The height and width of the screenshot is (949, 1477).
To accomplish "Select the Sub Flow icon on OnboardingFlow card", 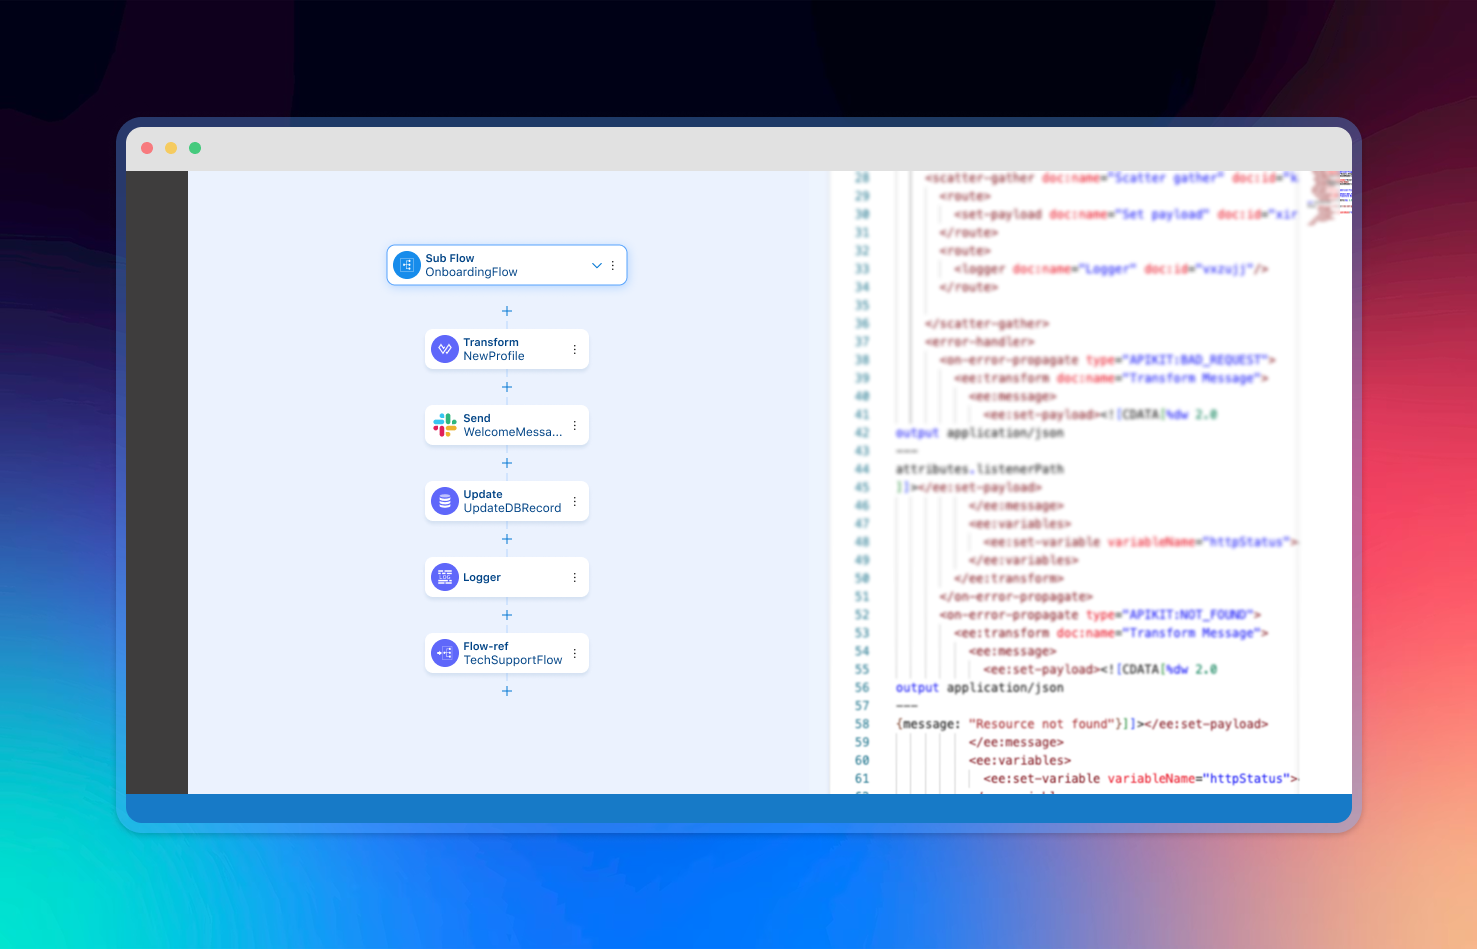I will [406, 264].
